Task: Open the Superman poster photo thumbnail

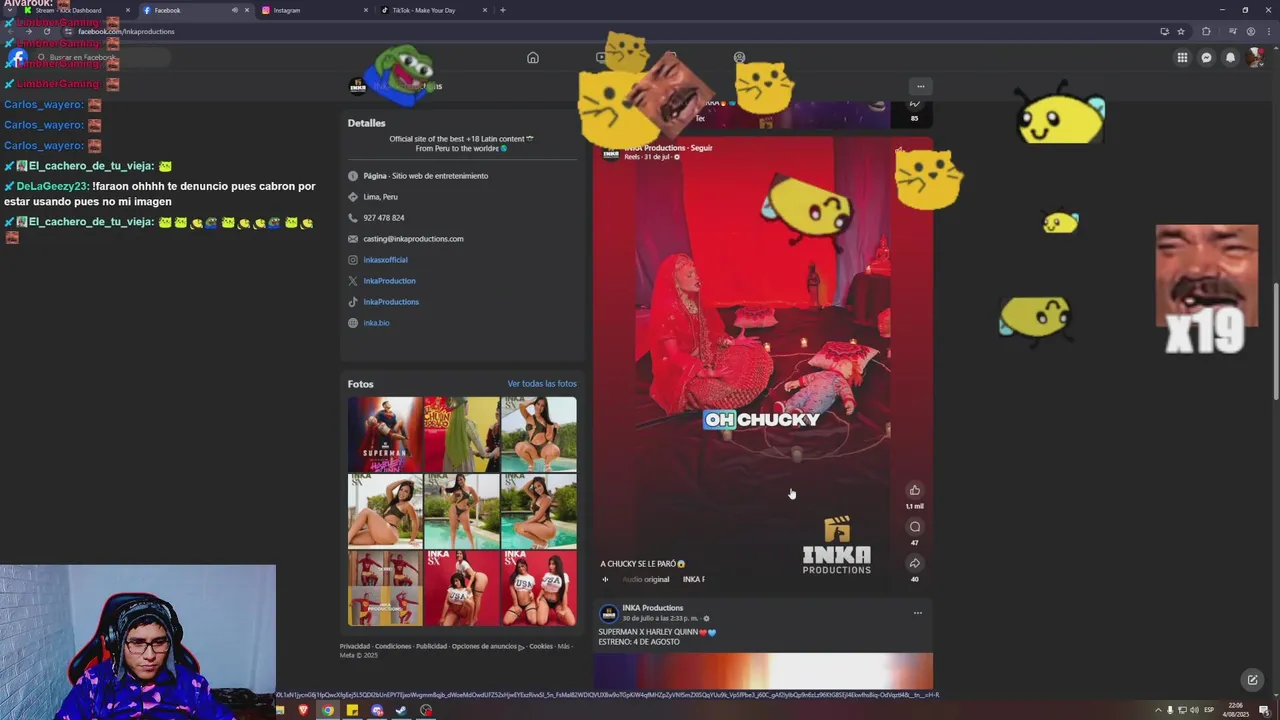Action: click(x=385, y=434)
